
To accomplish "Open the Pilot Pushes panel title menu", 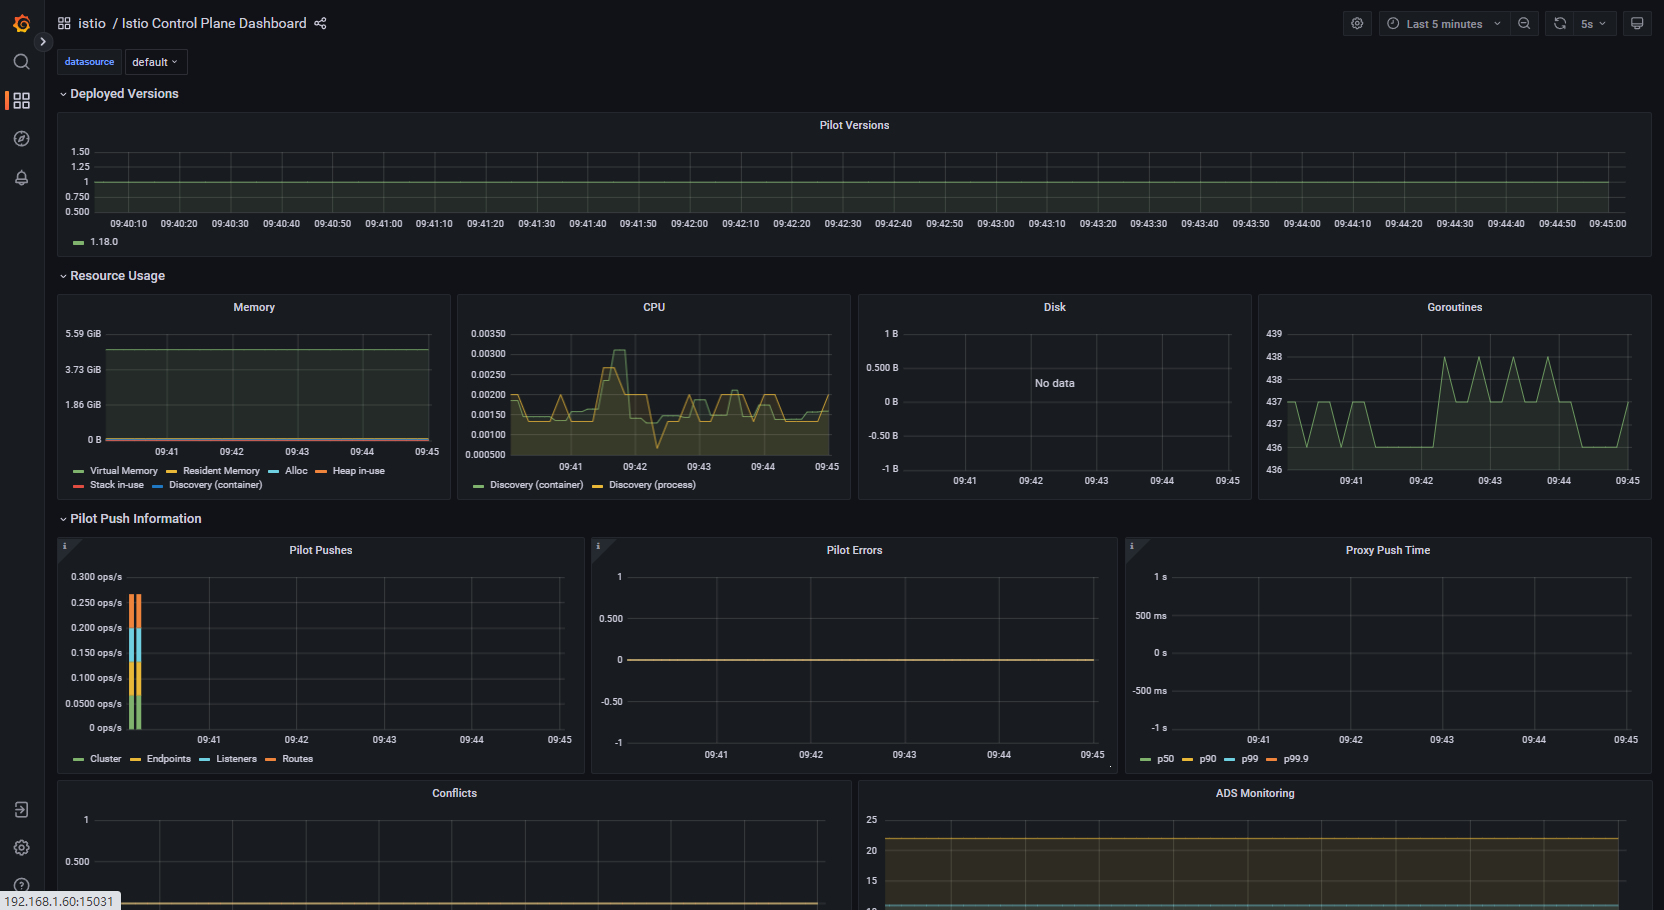I will click(x=321, y=550).
